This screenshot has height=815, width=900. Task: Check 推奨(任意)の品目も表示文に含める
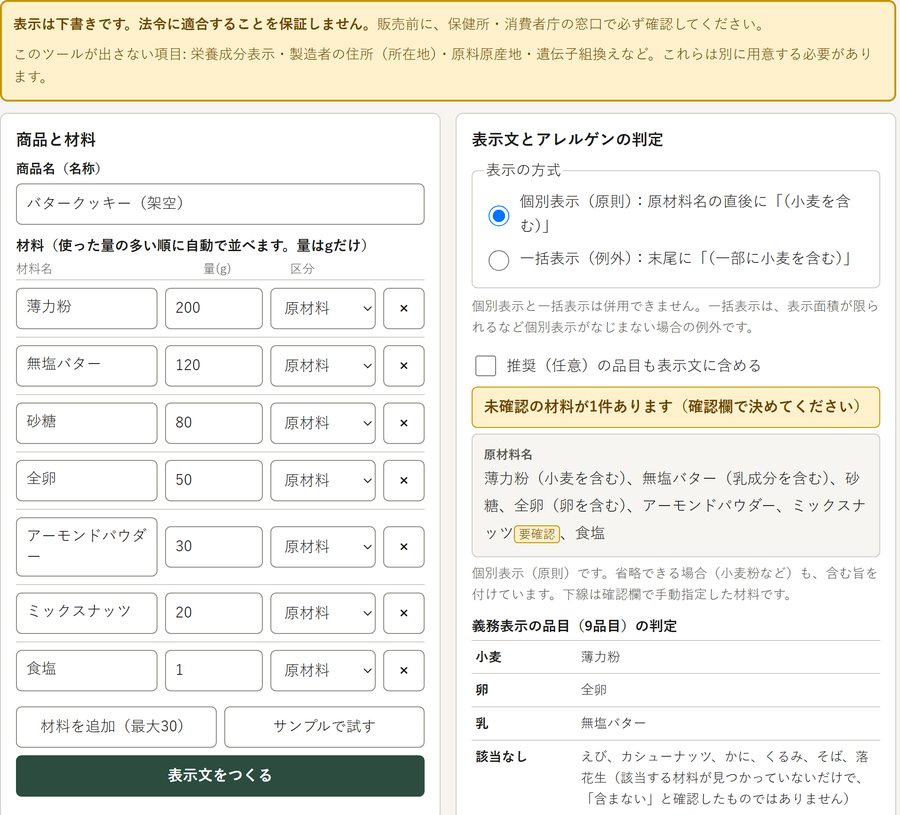coord(486,366)
